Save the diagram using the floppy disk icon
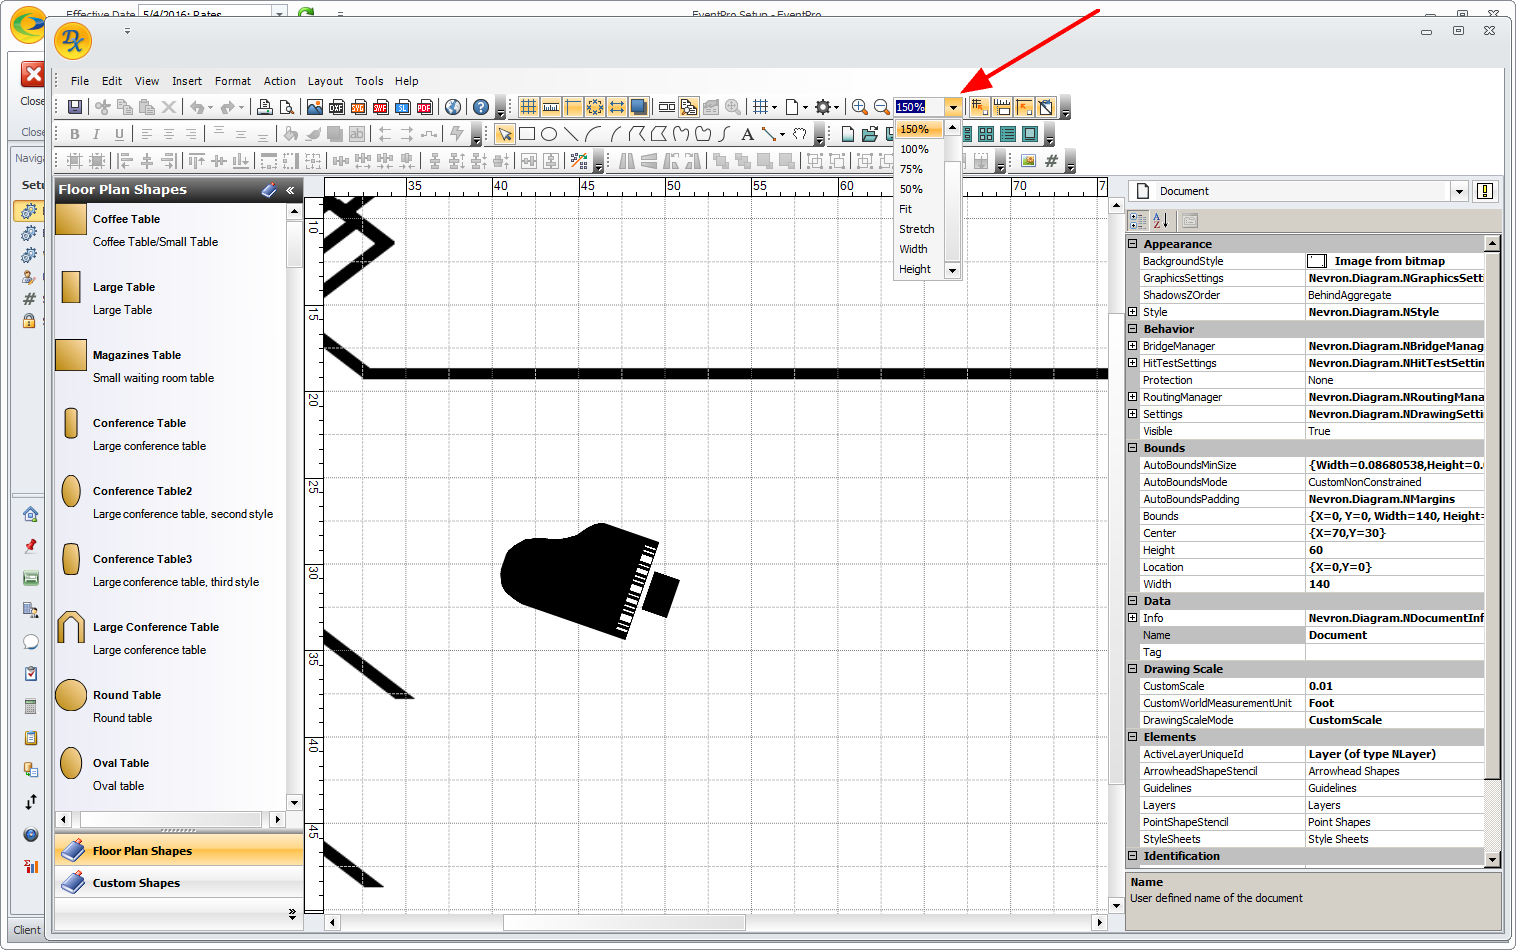This screenshot has width=1516, height=950. 74,107
